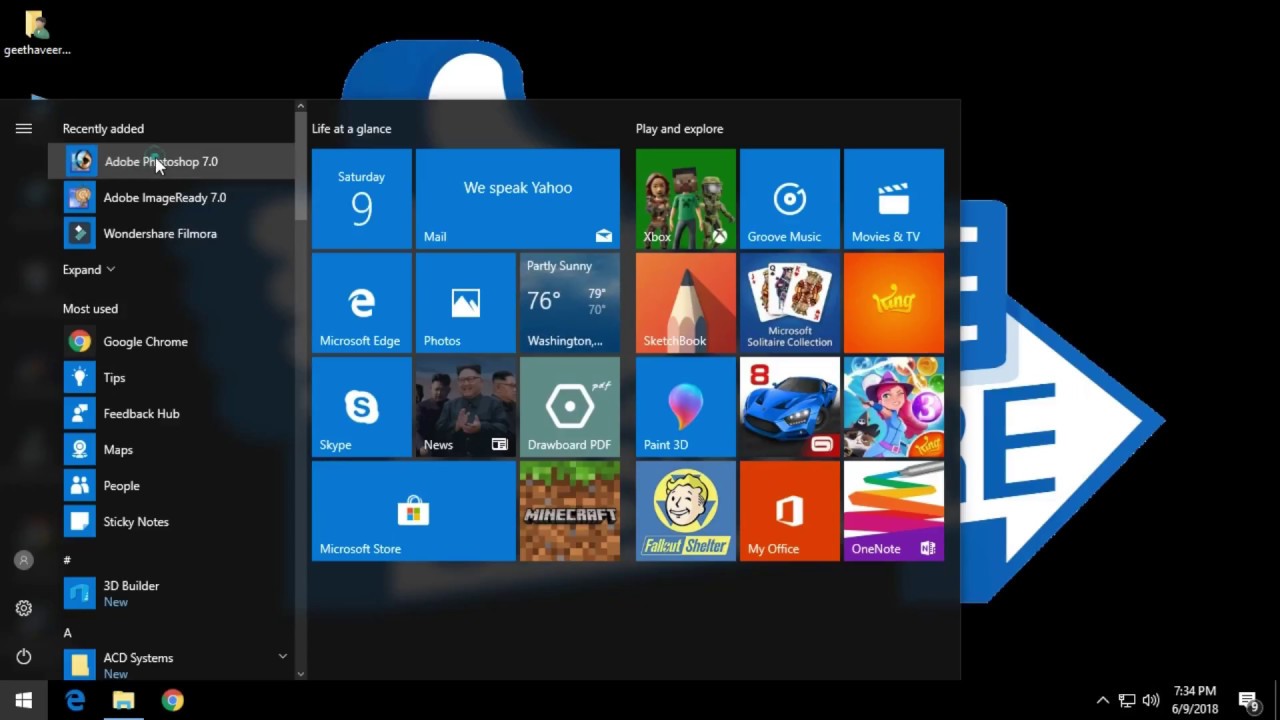Open Drawboard PDF tile
The image size is (1280, 720).
point(570,407)
